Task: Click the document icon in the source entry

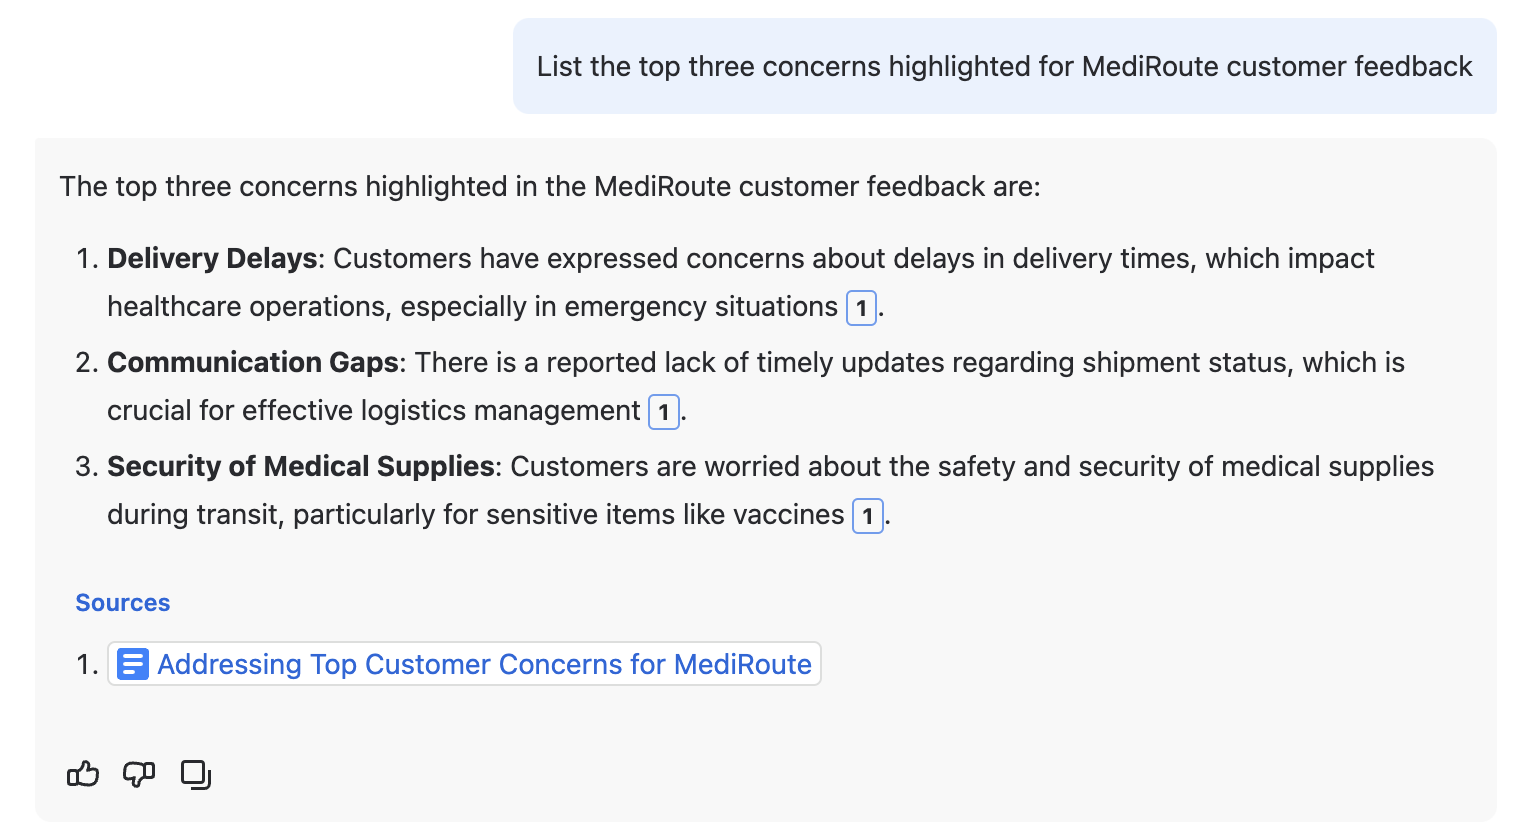Action: coord(133,664)
